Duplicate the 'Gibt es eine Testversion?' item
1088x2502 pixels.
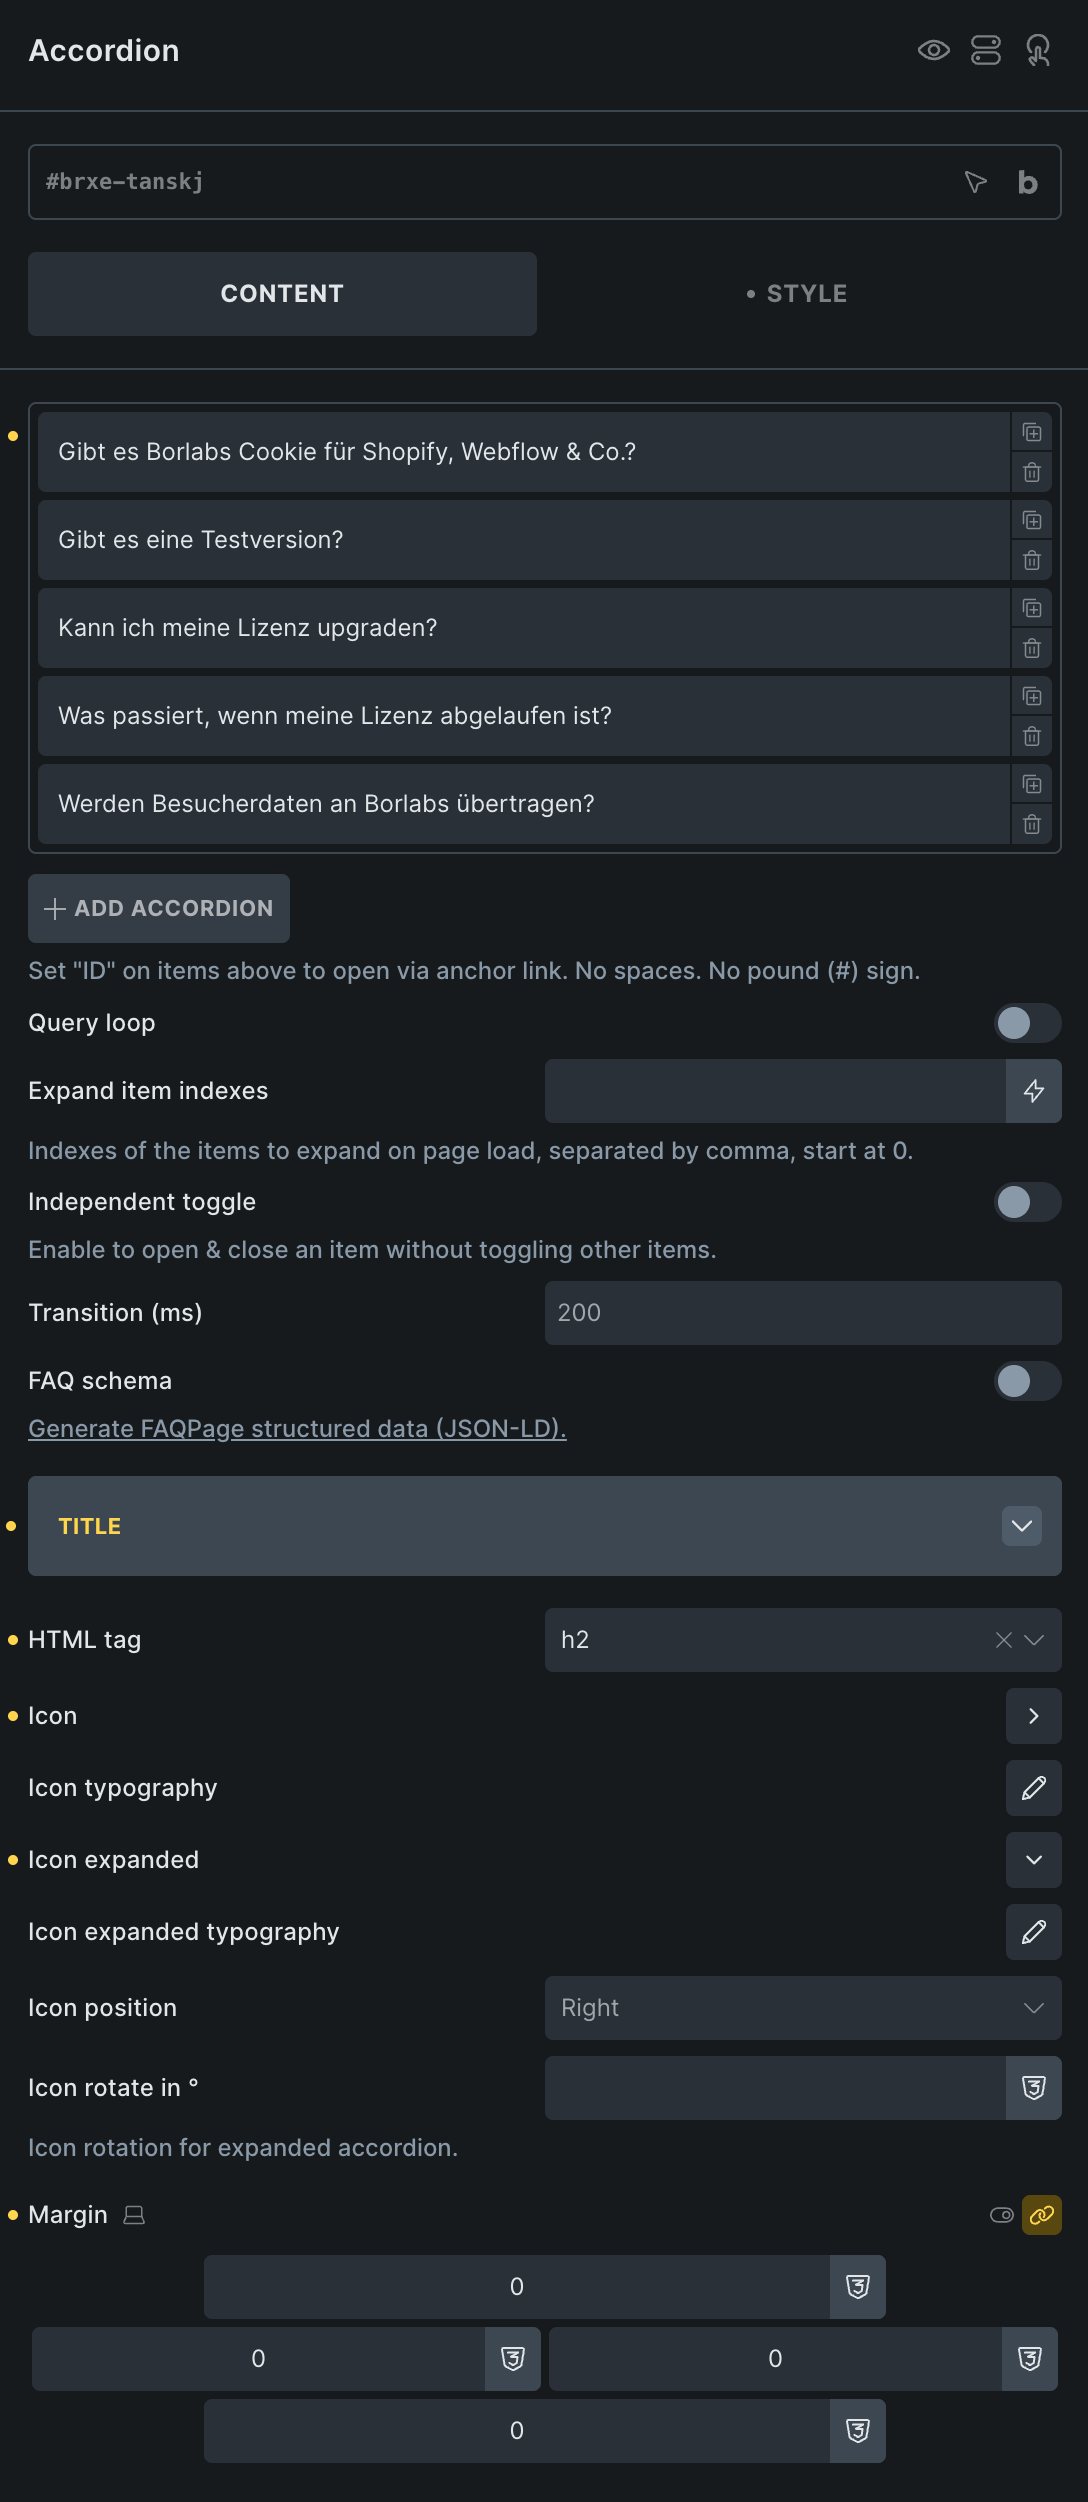tap(1032, 520)
